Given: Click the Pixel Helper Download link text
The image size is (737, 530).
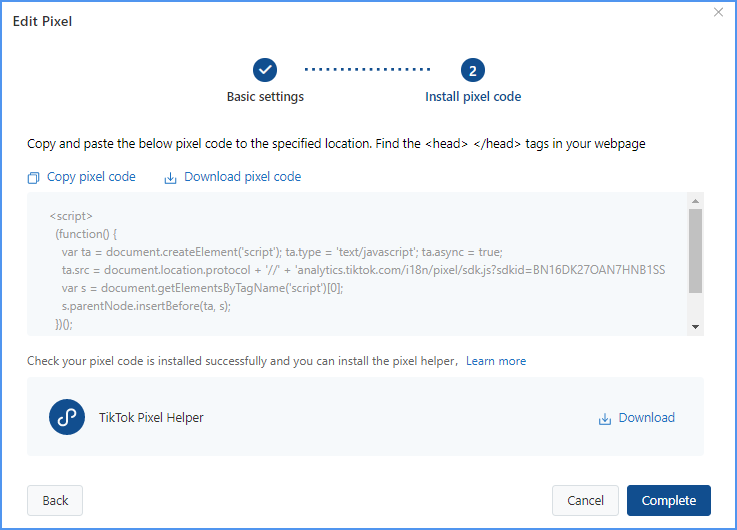Looking at the screenshot, I should point(646,418).
